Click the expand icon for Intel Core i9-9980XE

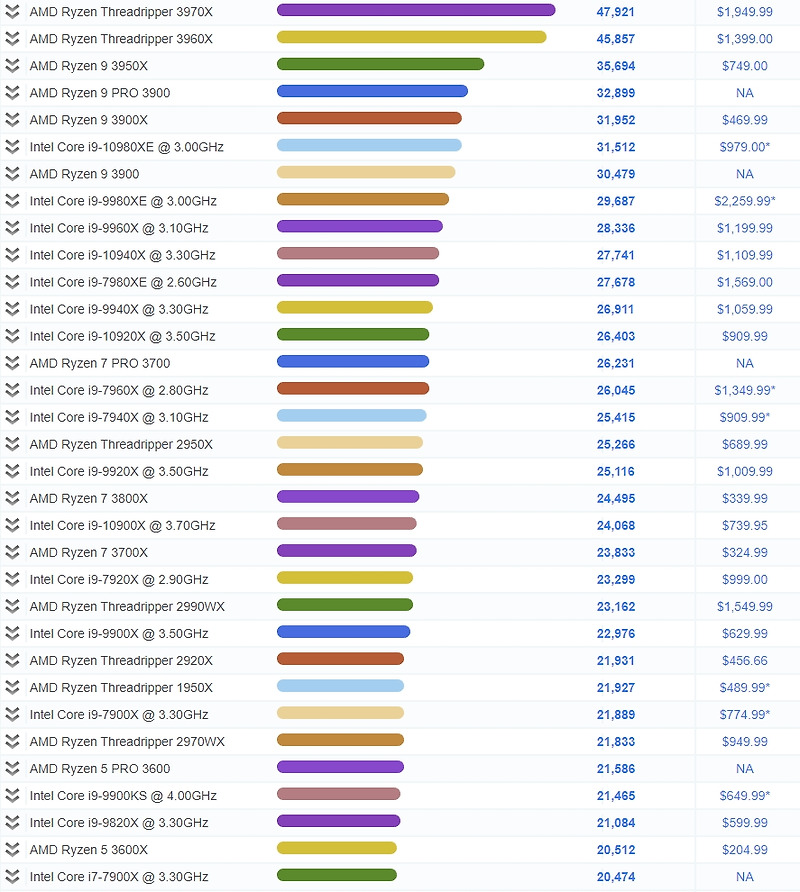coord(13,200)
